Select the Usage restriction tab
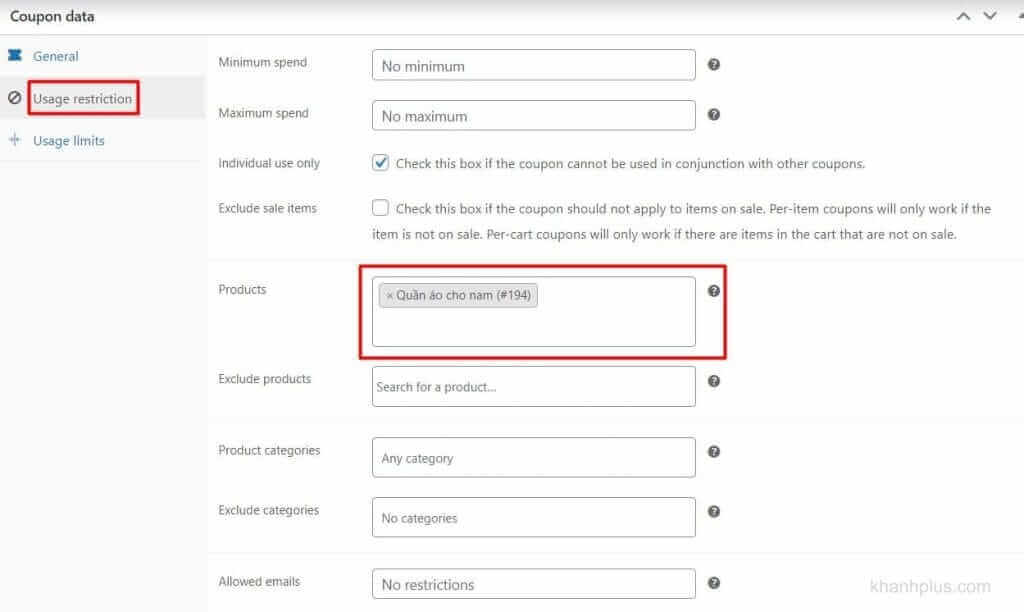This screenshot has width=1024, height=612. point(82,99)
